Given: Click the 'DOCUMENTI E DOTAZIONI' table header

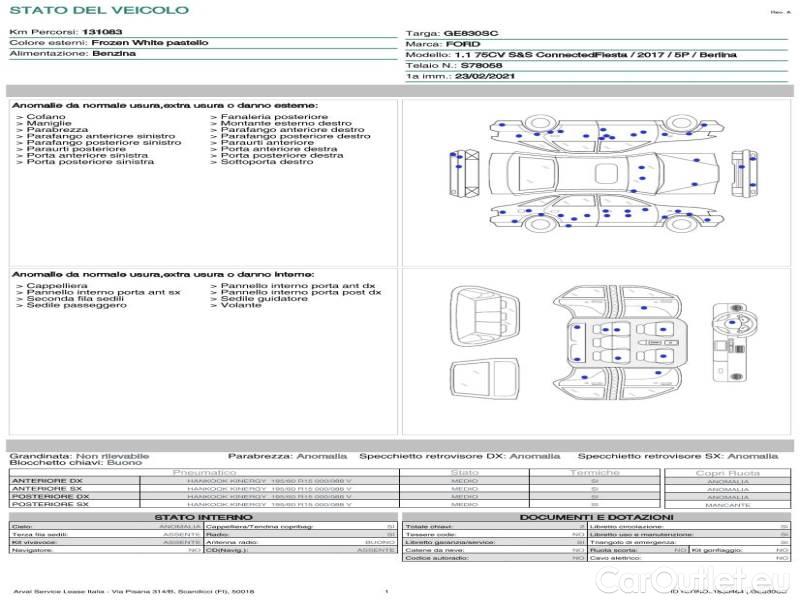Looking at the screenshot, I should coord(596,517).
